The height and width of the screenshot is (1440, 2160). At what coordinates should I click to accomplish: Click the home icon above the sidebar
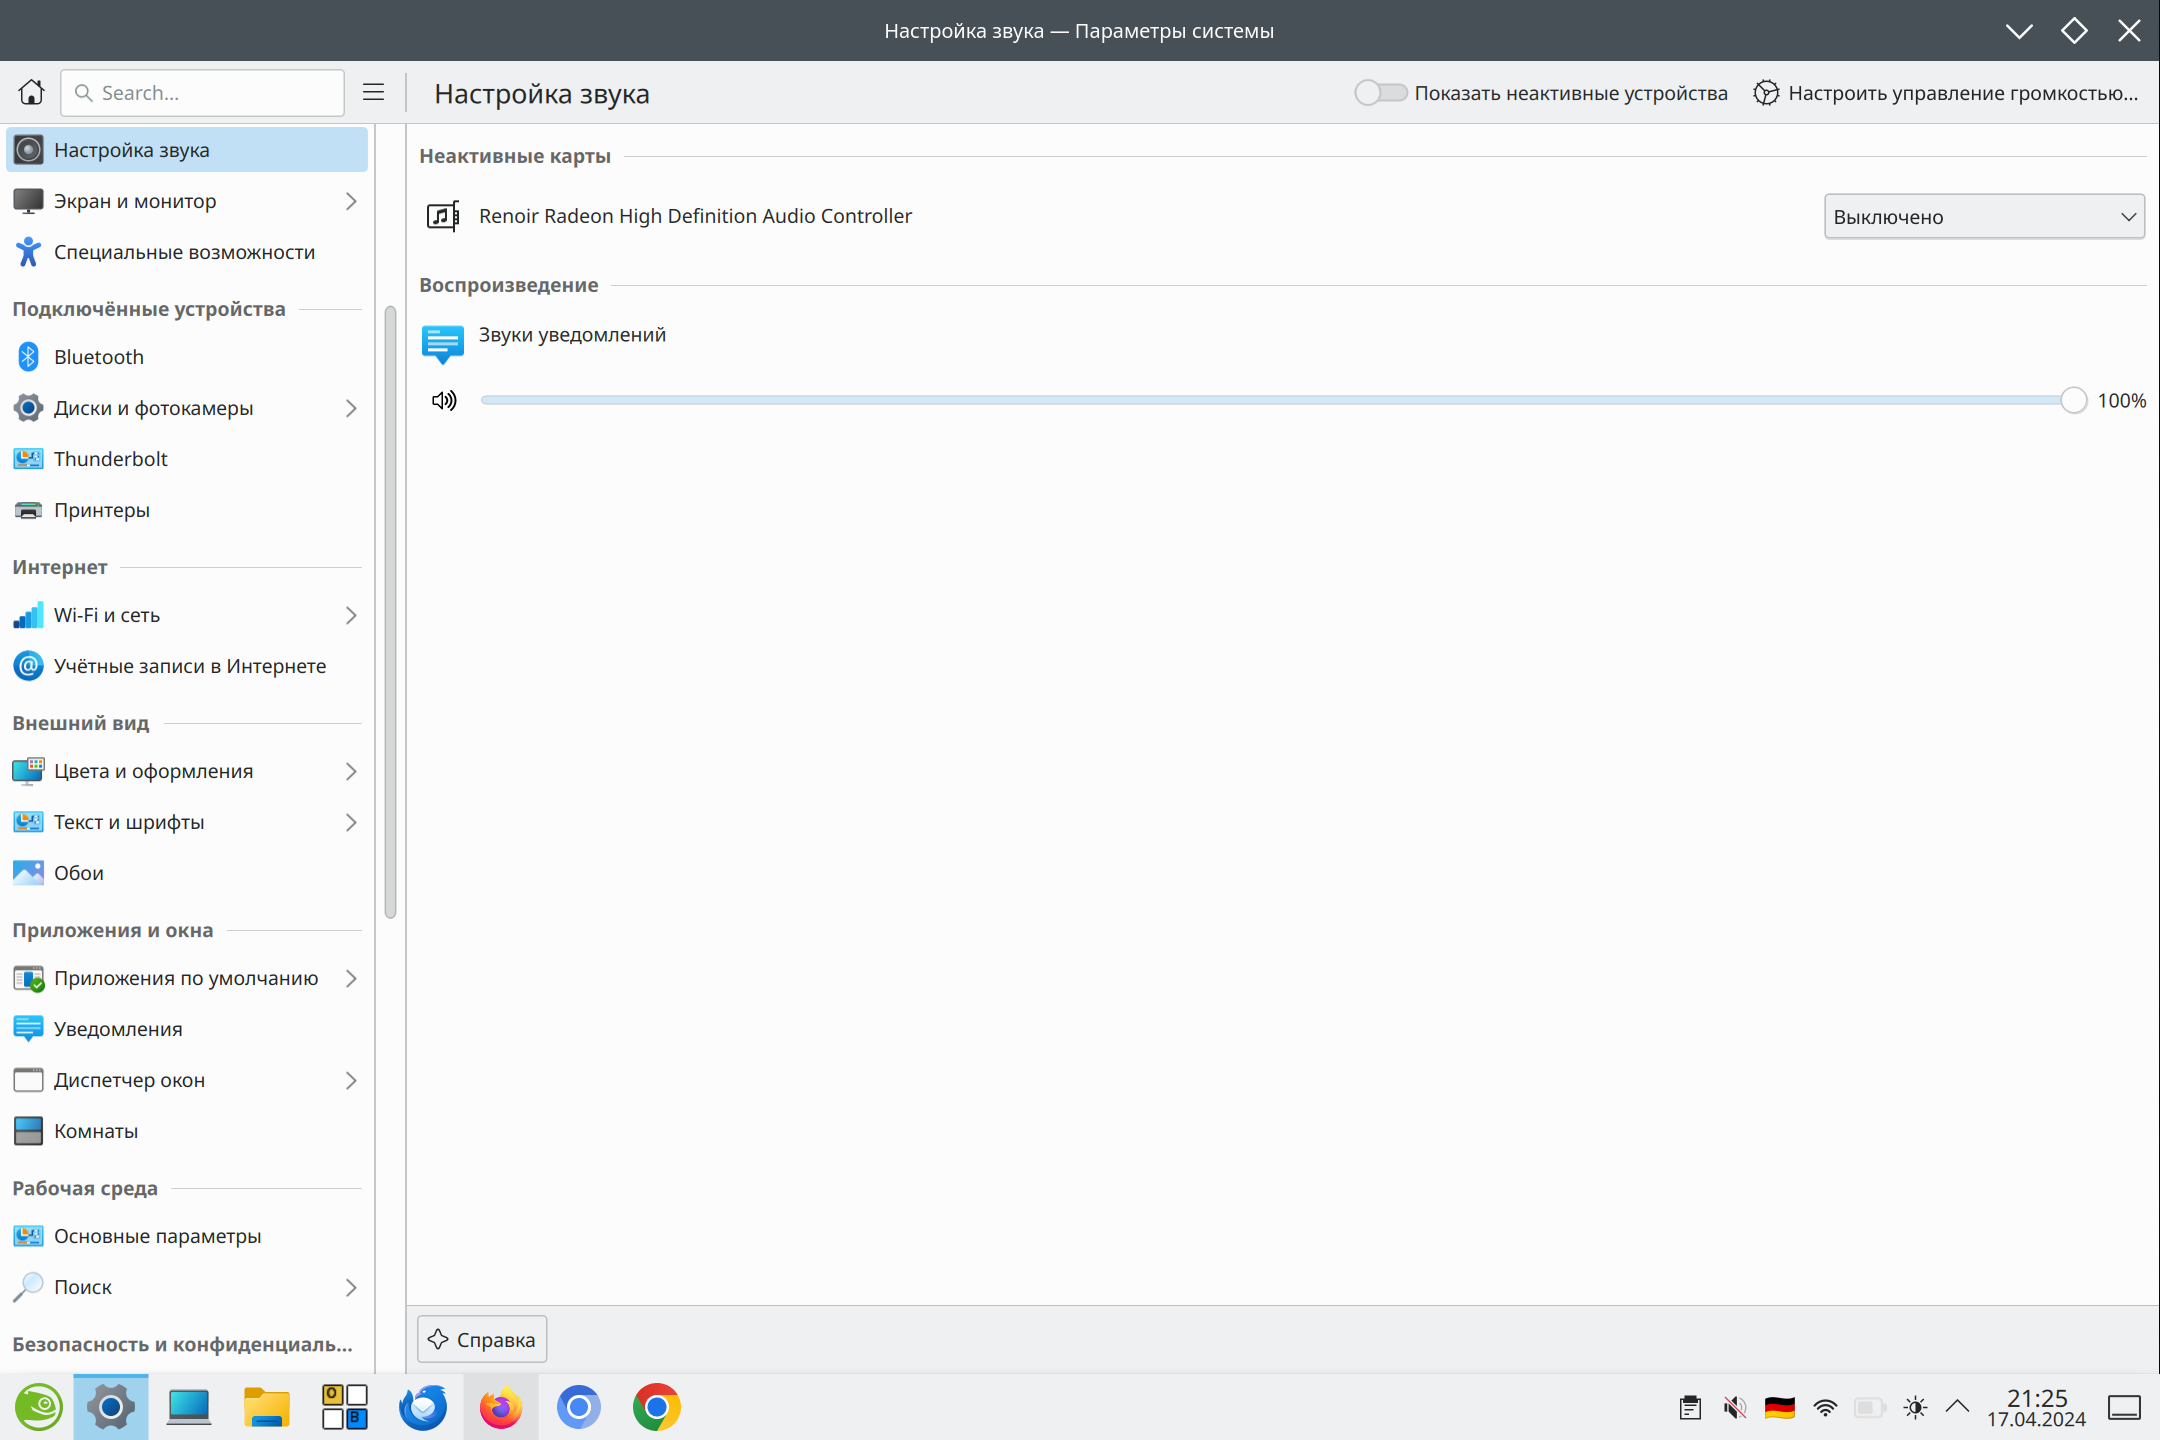tap(30, 92)
